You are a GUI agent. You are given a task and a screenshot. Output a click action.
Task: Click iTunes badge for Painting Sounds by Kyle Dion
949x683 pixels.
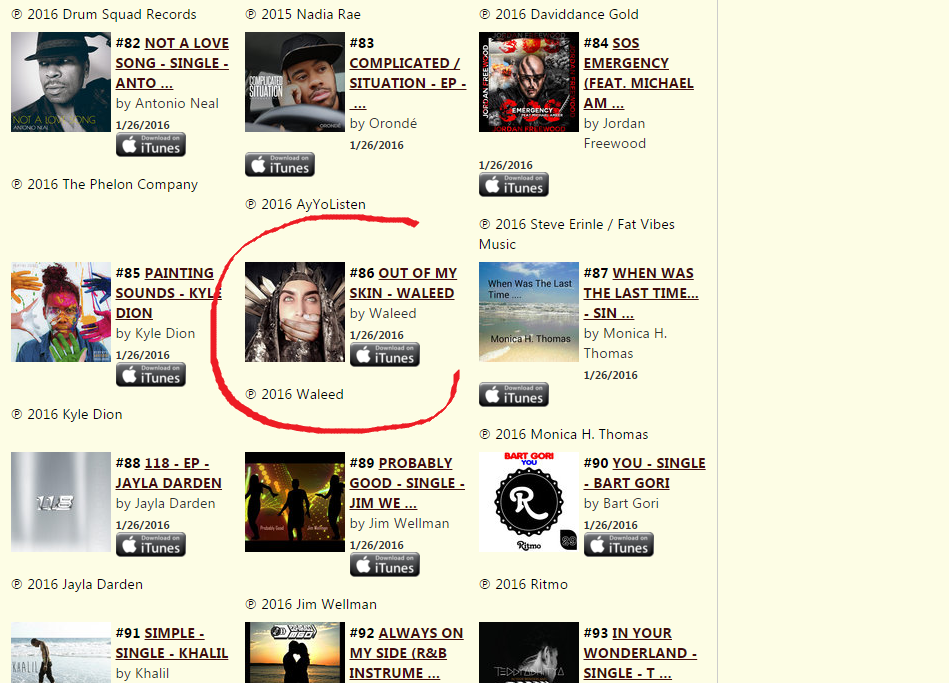pos(151,375)
